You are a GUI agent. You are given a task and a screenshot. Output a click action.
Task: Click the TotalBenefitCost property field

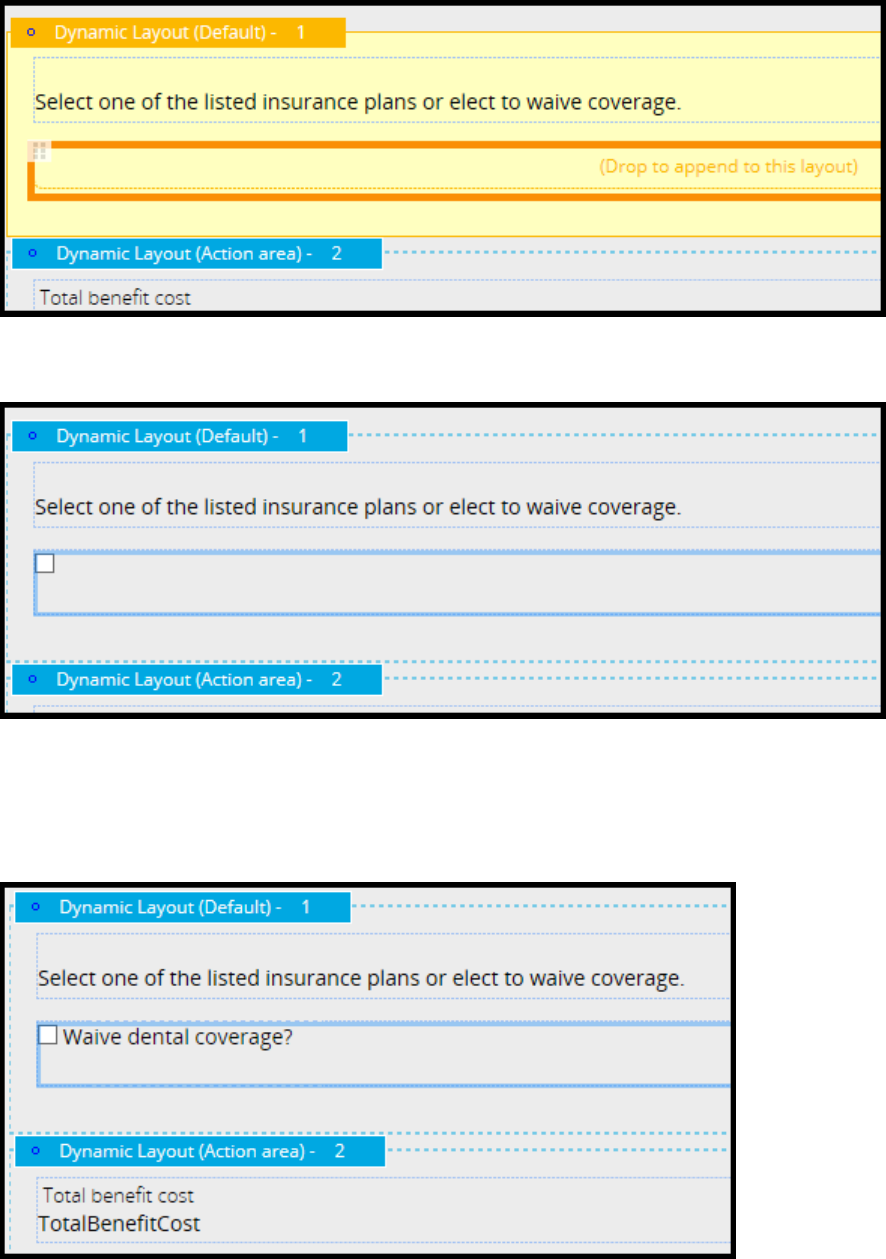(119, 1223)
